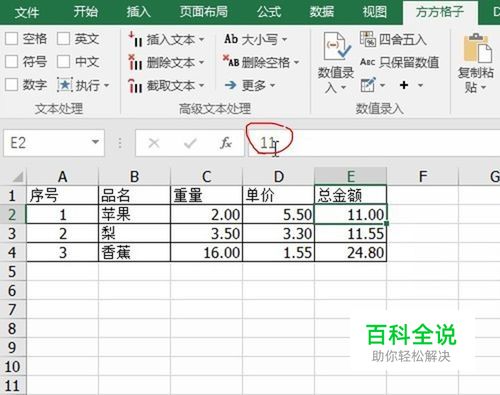The height and width of the screenshot is (395, 500).
Task: Select row 10 header
Action: [13, 367]
